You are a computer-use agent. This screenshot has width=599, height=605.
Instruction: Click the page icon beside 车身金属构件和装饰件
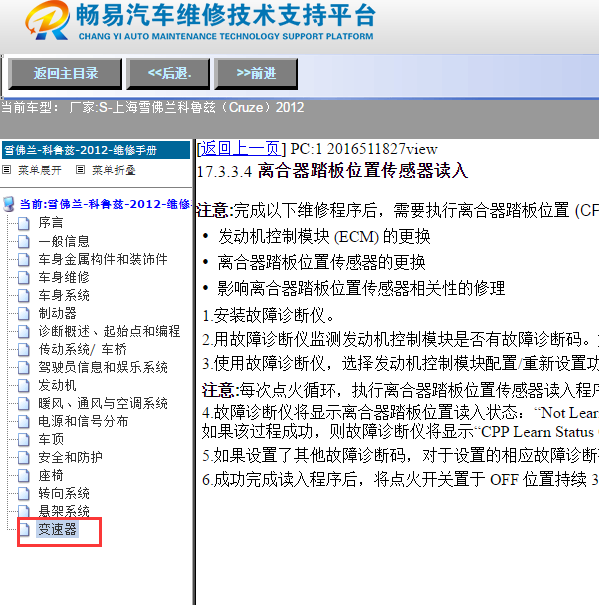tap(24, 260)
